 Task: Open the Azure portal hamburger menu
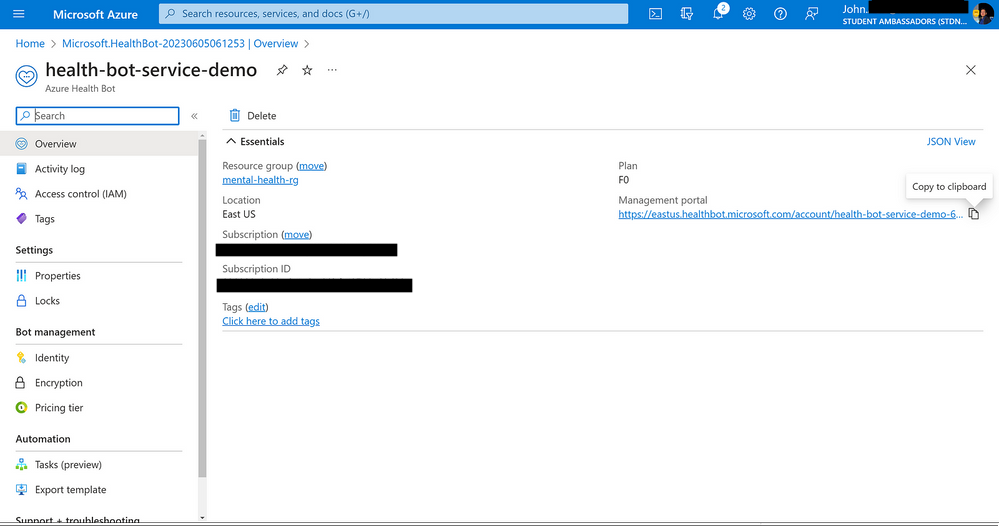18,14
